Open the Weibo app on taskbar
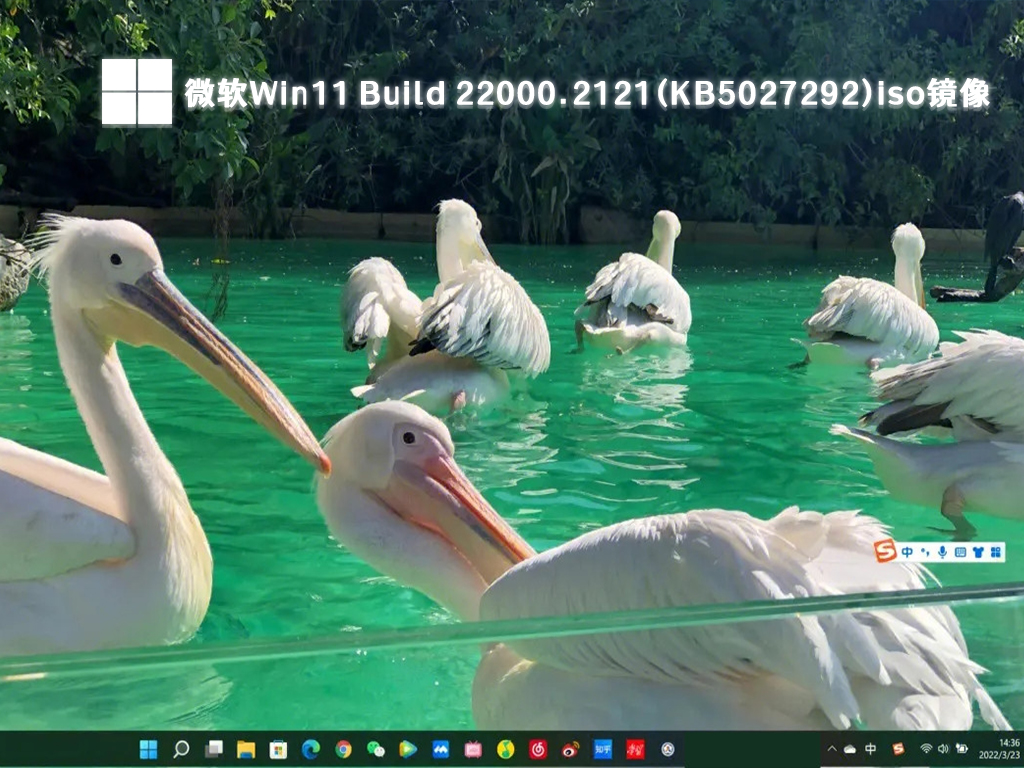The height and width of the screenshot is (768, 1024). tap(570, 749)
